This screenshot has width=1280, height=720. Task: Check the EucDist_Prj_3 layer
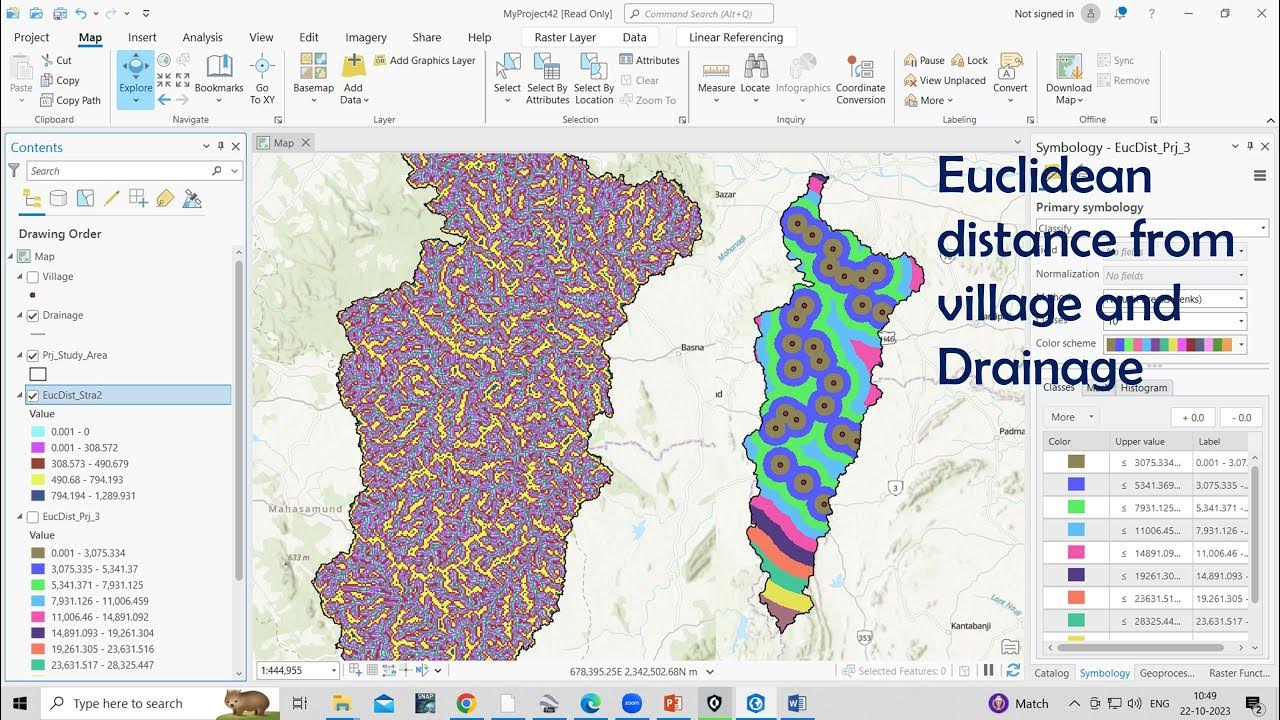33,517
